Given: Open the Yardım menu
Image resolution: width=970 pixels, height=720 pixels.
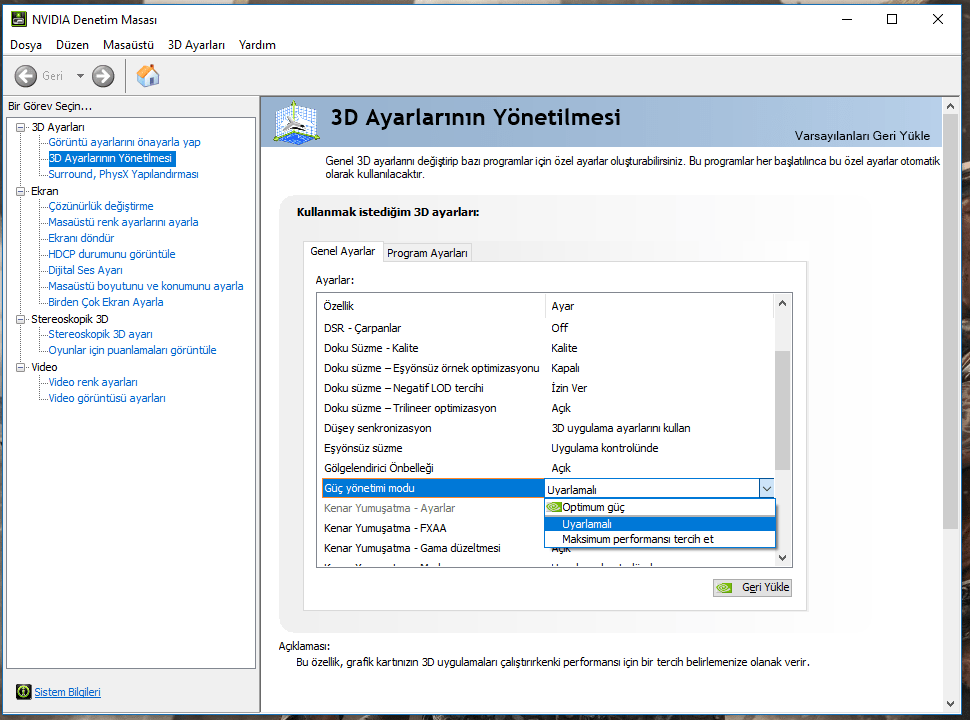Looking at the screenshot, I should click(x=257, y=45).
